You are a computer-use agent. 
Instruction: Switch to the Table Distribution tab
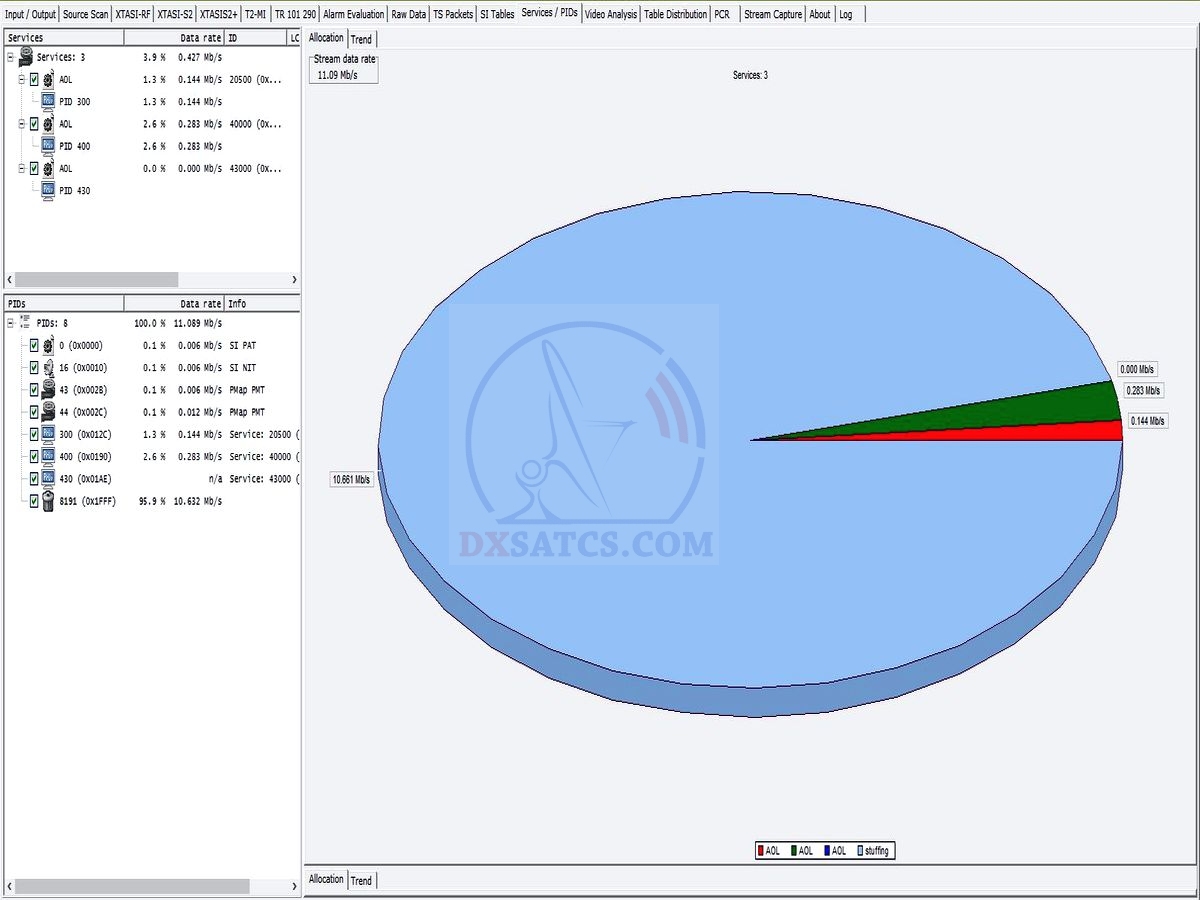point(675,14)
